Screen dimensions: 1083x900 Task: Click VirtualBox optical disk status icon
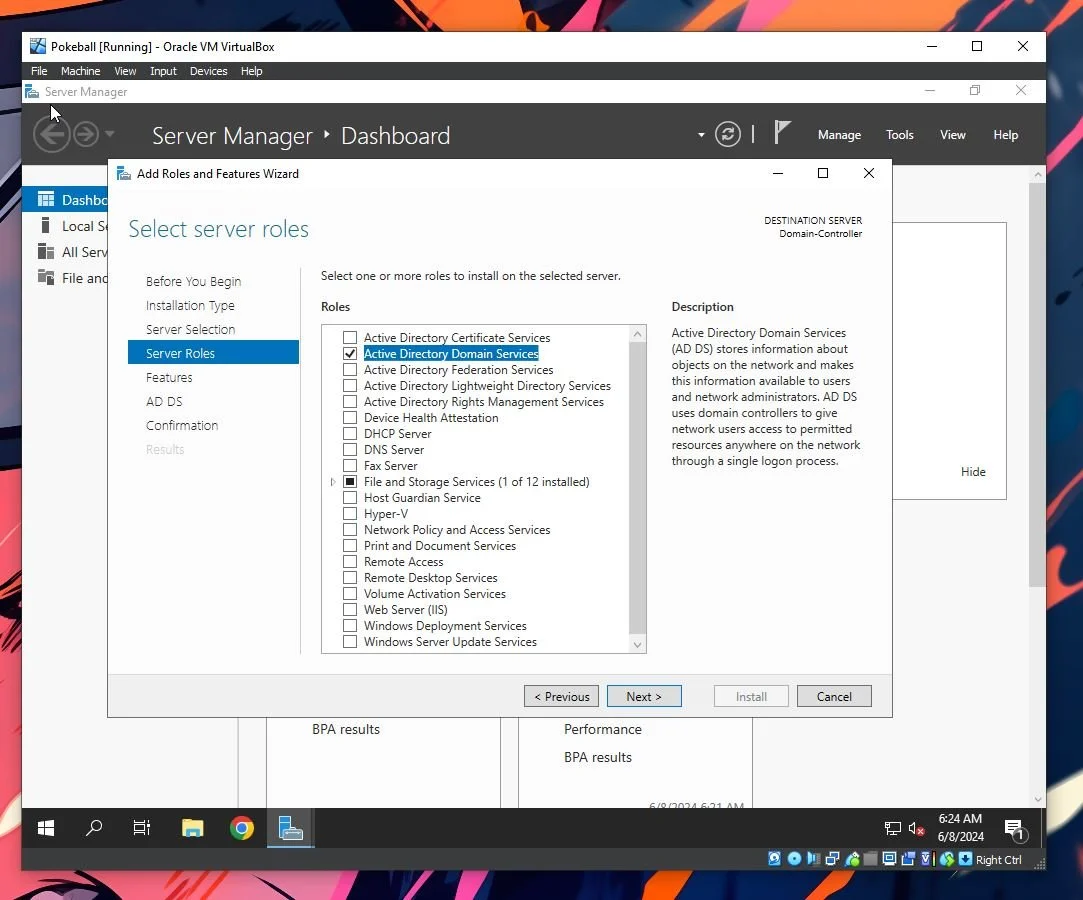(794, 859)
